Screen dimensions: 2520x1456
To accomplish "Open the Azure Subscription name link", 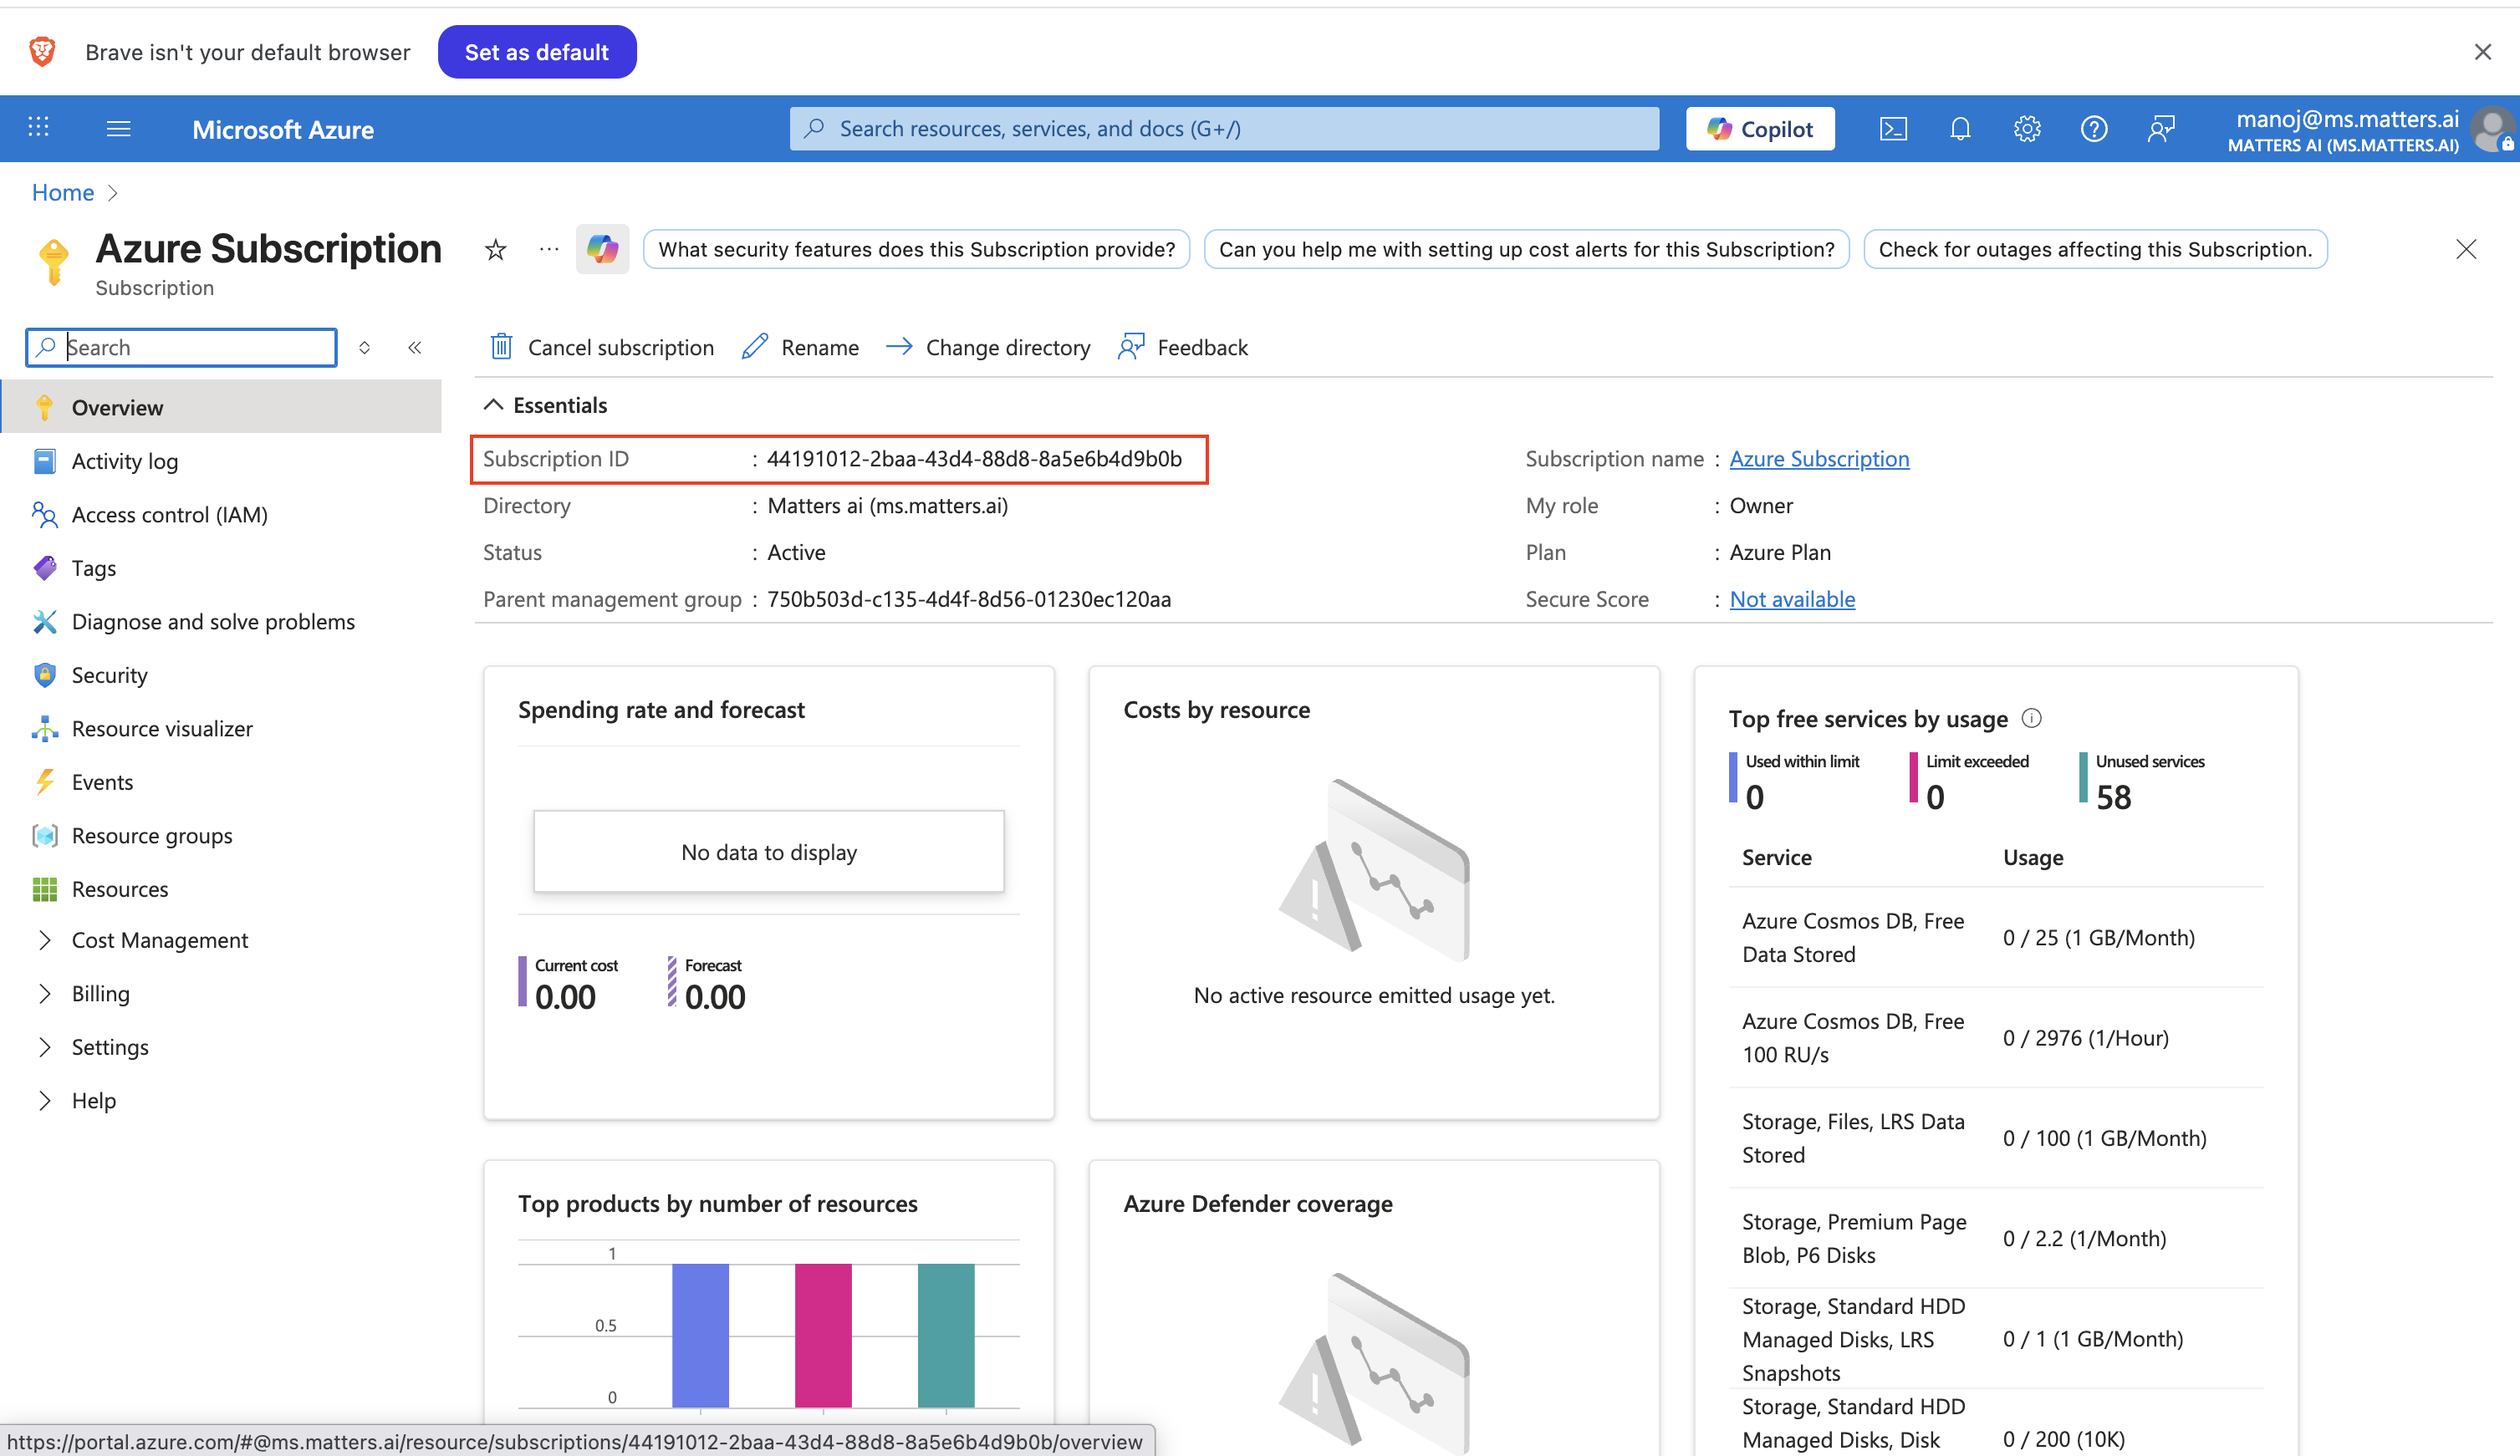I will [x=1819, y=458].
